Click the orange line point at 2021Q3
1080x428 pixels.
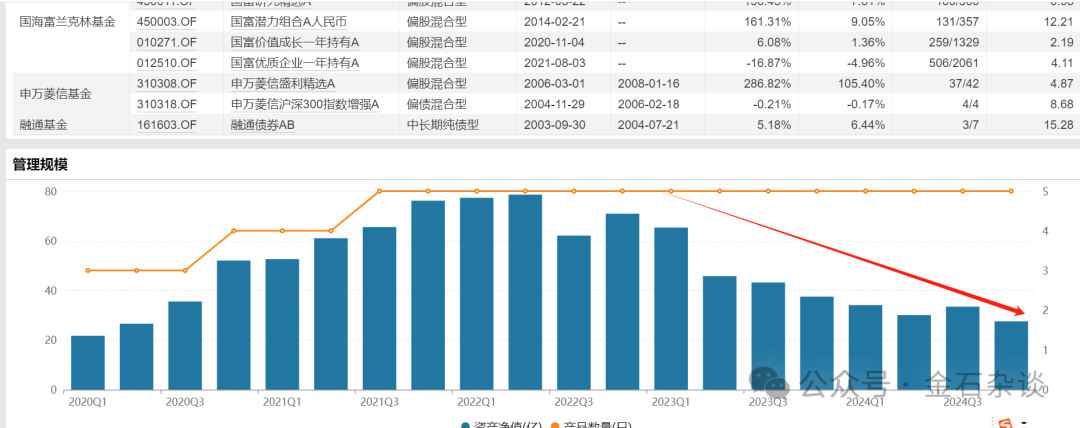point(379,191)
